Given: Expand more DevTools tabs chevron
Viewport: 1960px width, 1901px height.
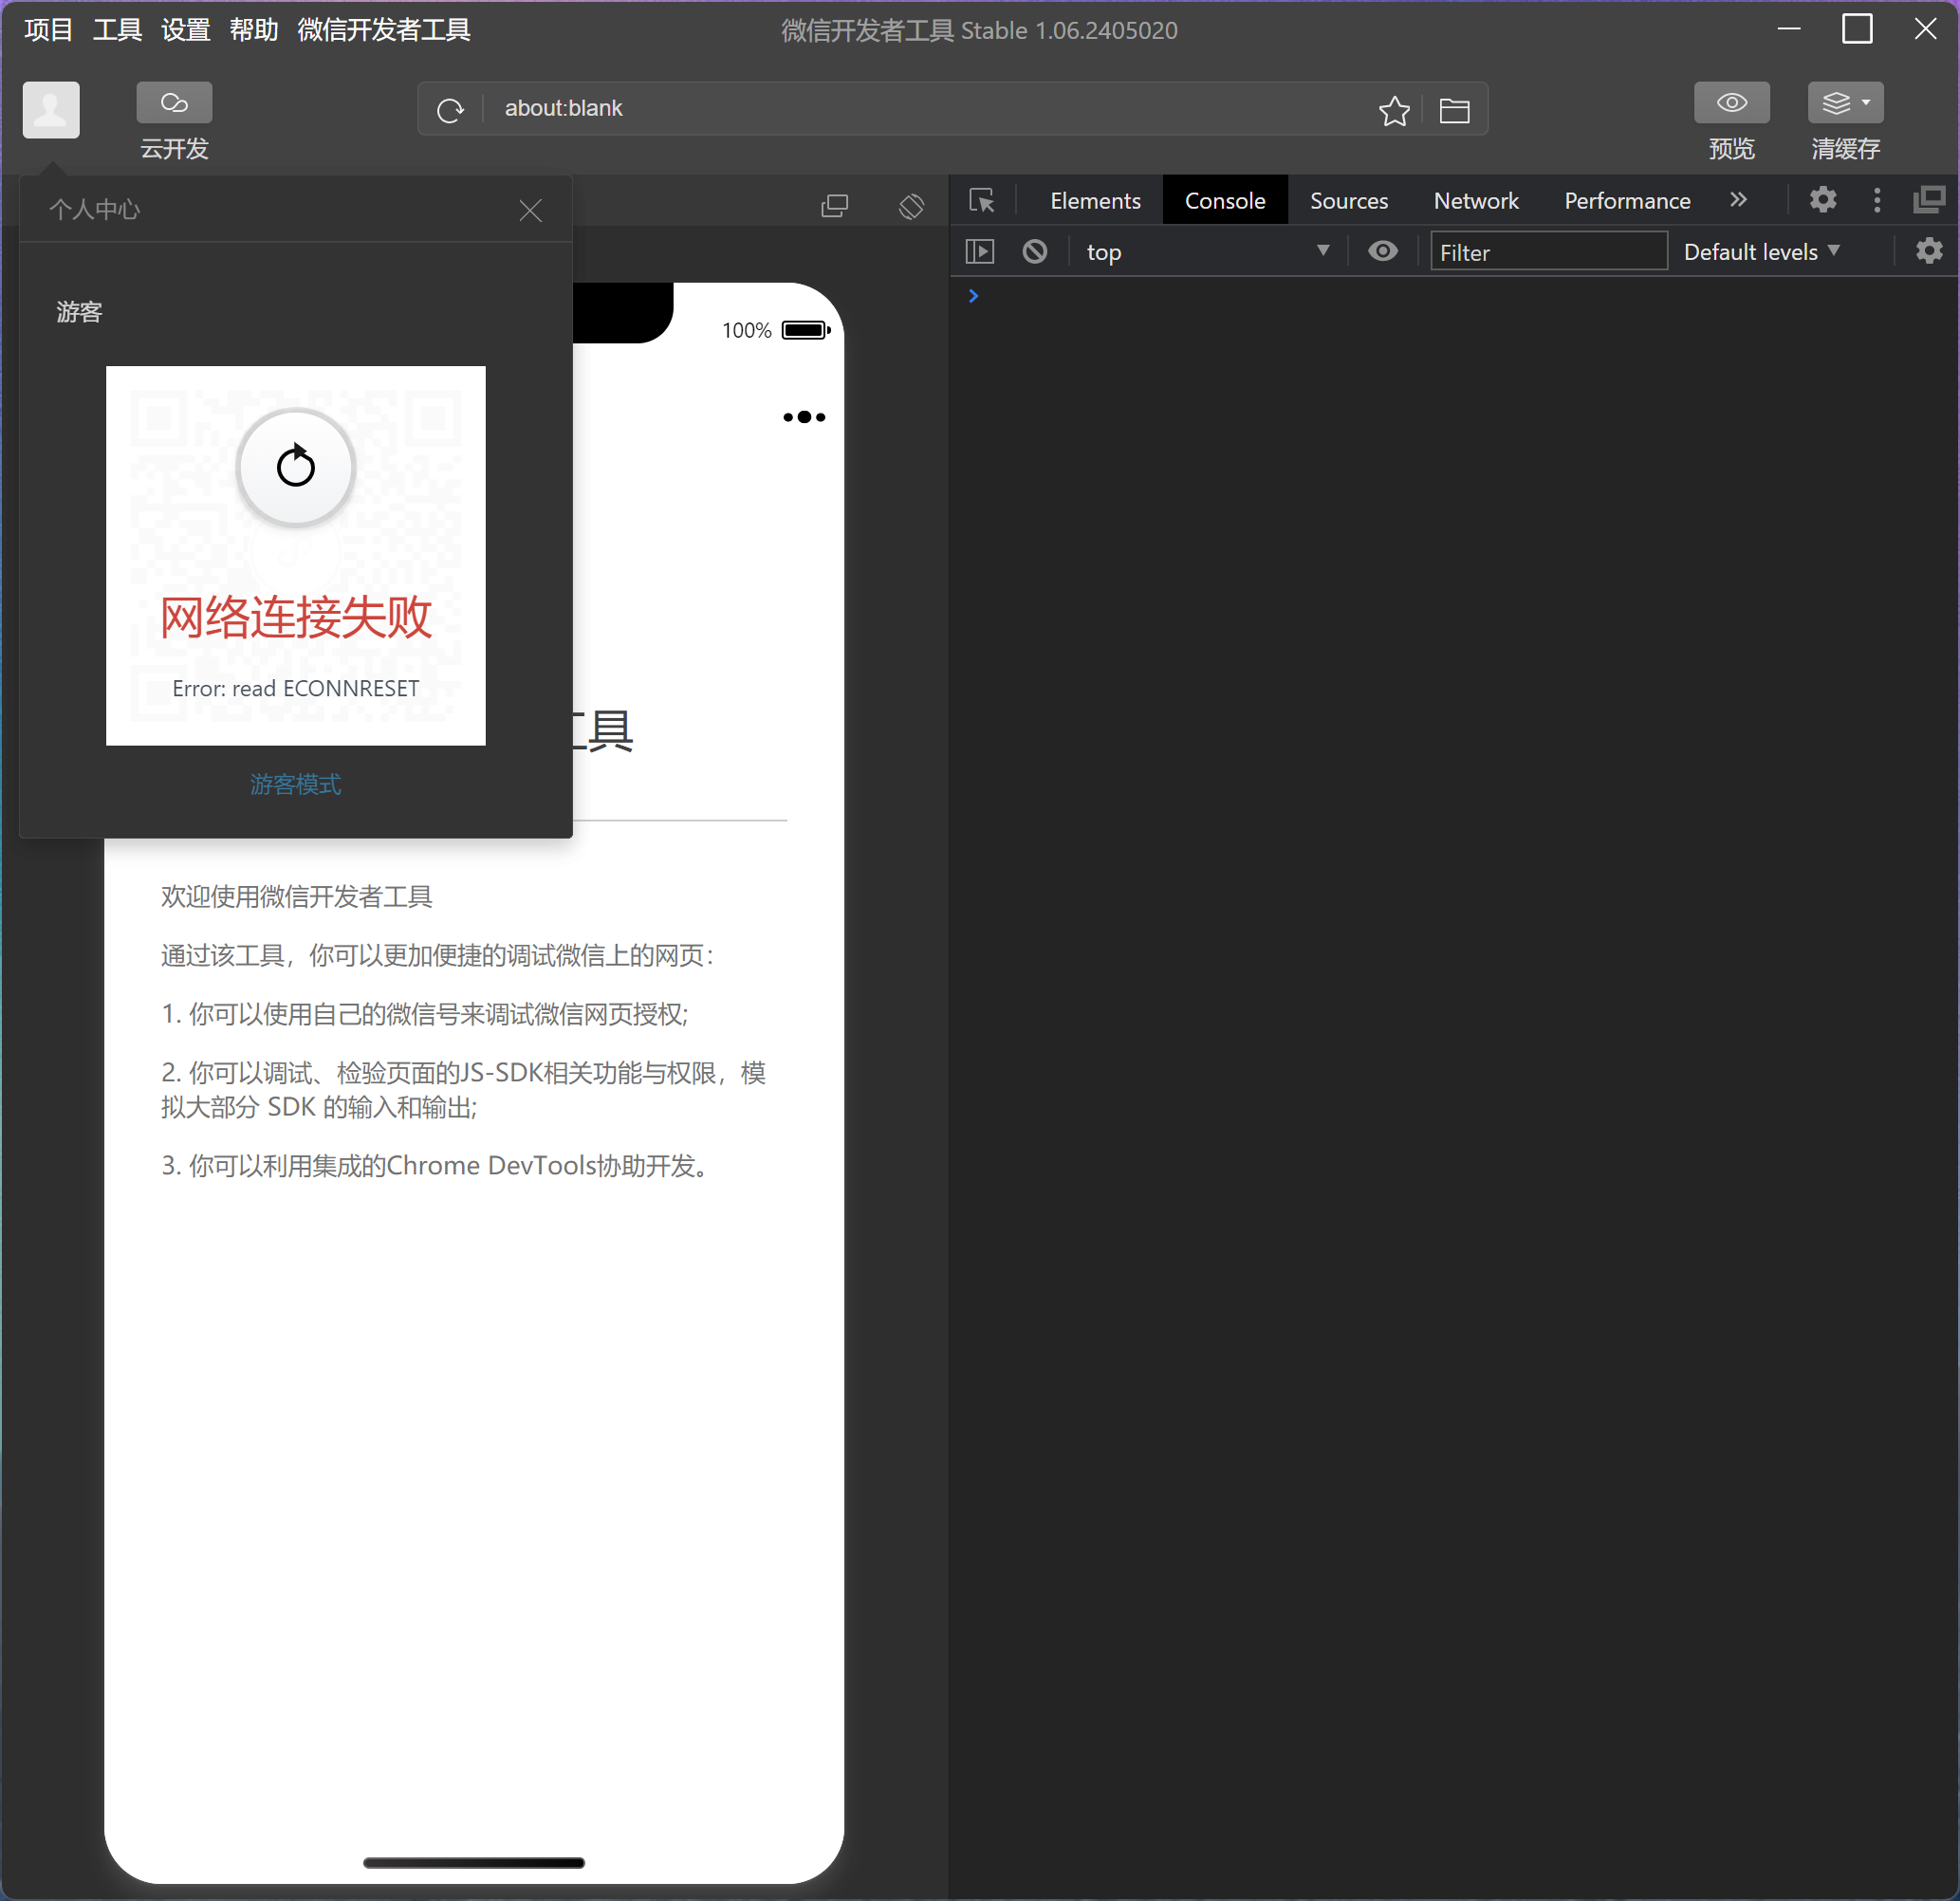Looking at the screenshot, I should [x=1738, y=200].
